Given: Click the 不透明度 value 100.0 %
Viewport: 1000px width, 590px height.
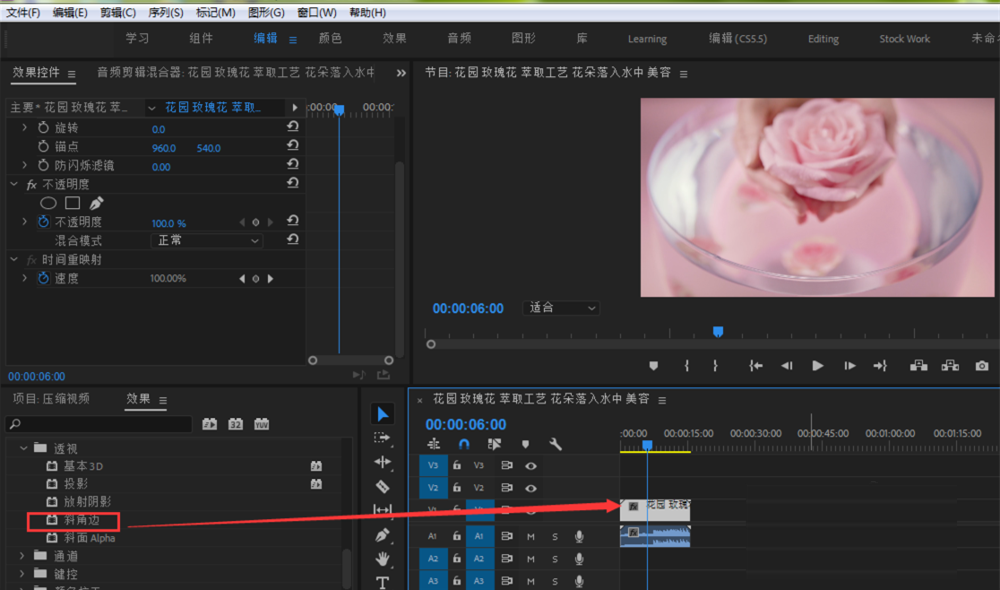Looking at the screenshot, I should tap(168, 223).
